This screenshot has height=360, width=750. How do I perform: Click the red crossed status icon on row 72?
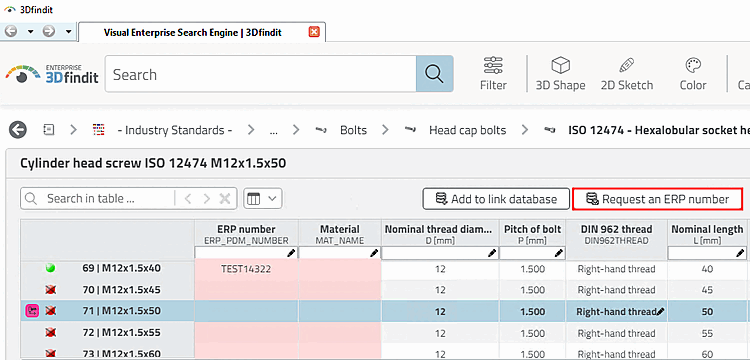[50, 332]
